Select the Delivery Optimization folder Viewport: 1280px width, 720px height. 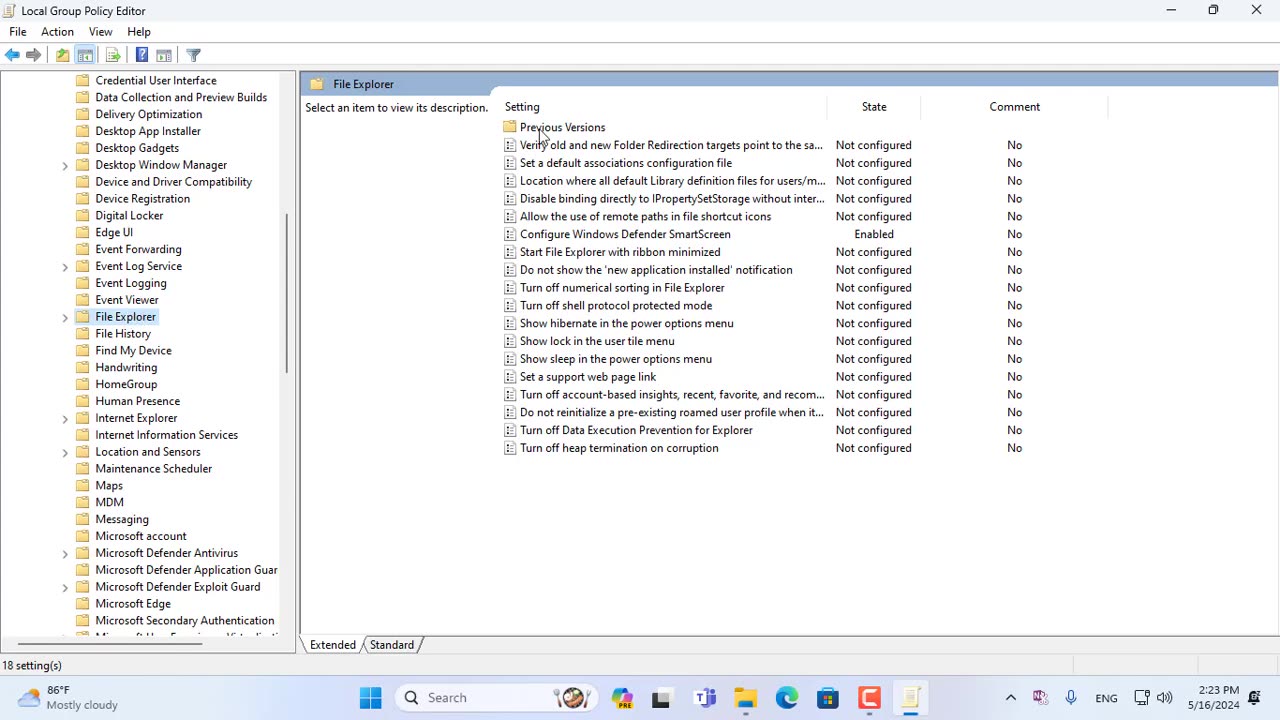tap(148, 114)
